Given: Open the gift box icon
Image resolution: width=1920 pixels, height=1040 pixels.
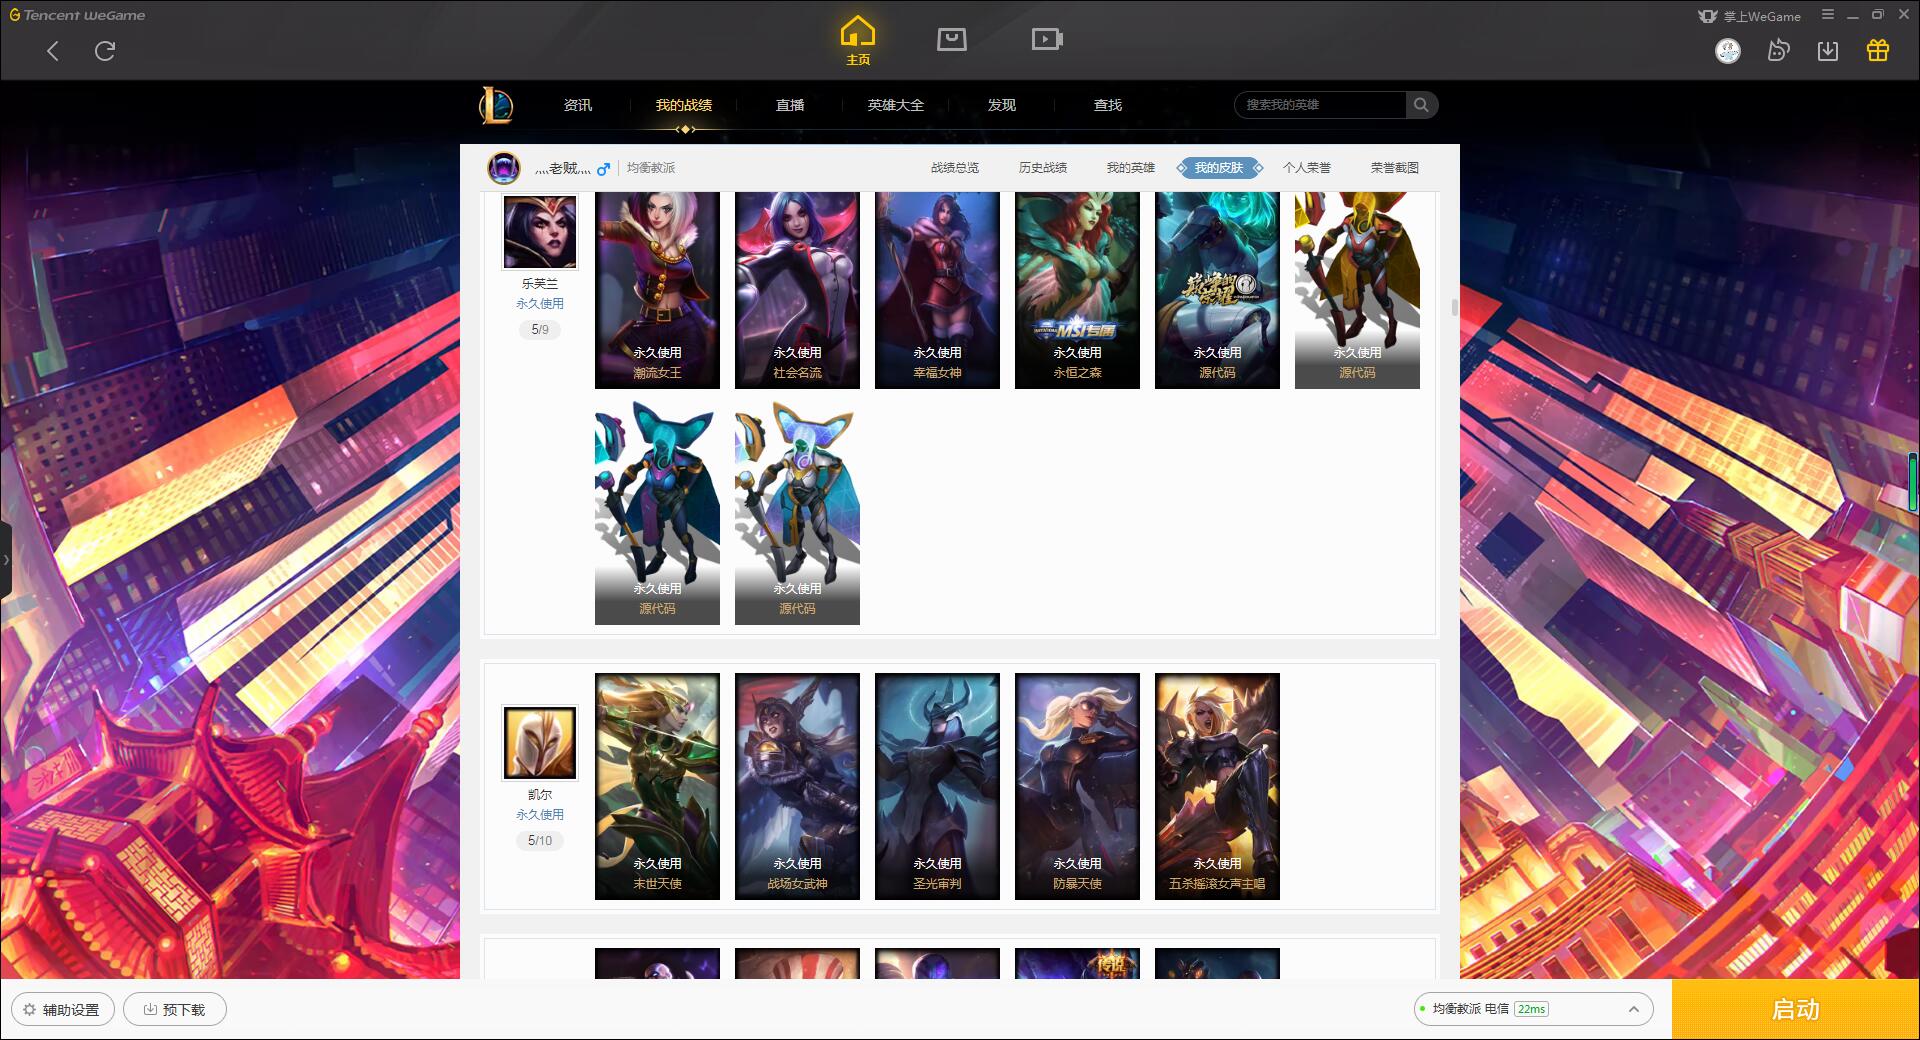Looking at the screenshot, I should 1878,51.
